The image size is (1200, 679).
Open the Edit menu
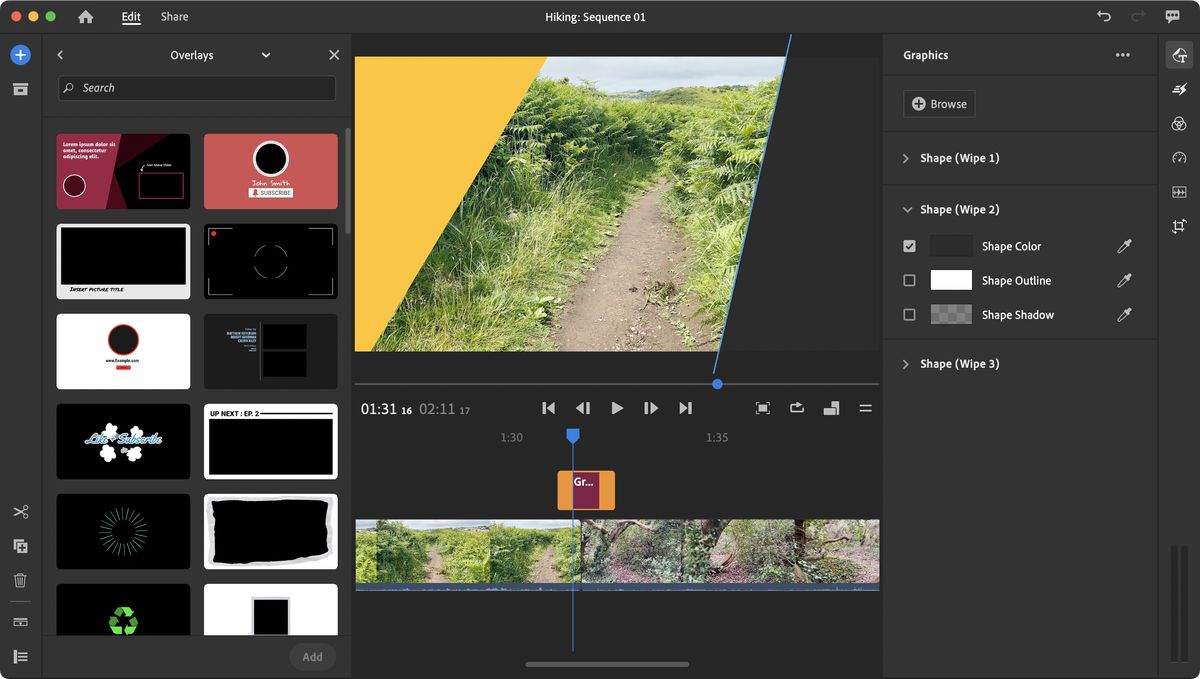129,16
